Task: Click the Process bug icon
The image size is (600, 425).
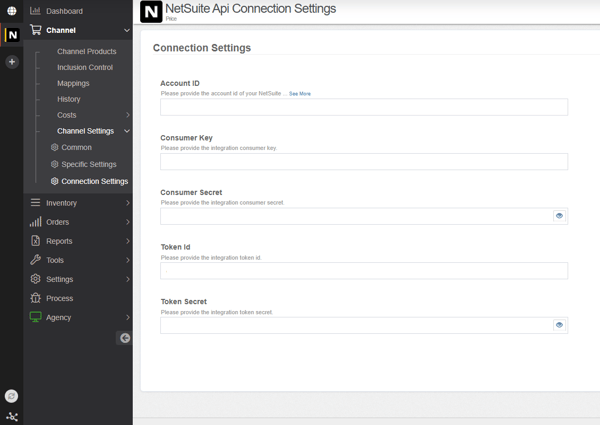Action: pos(35,298)
